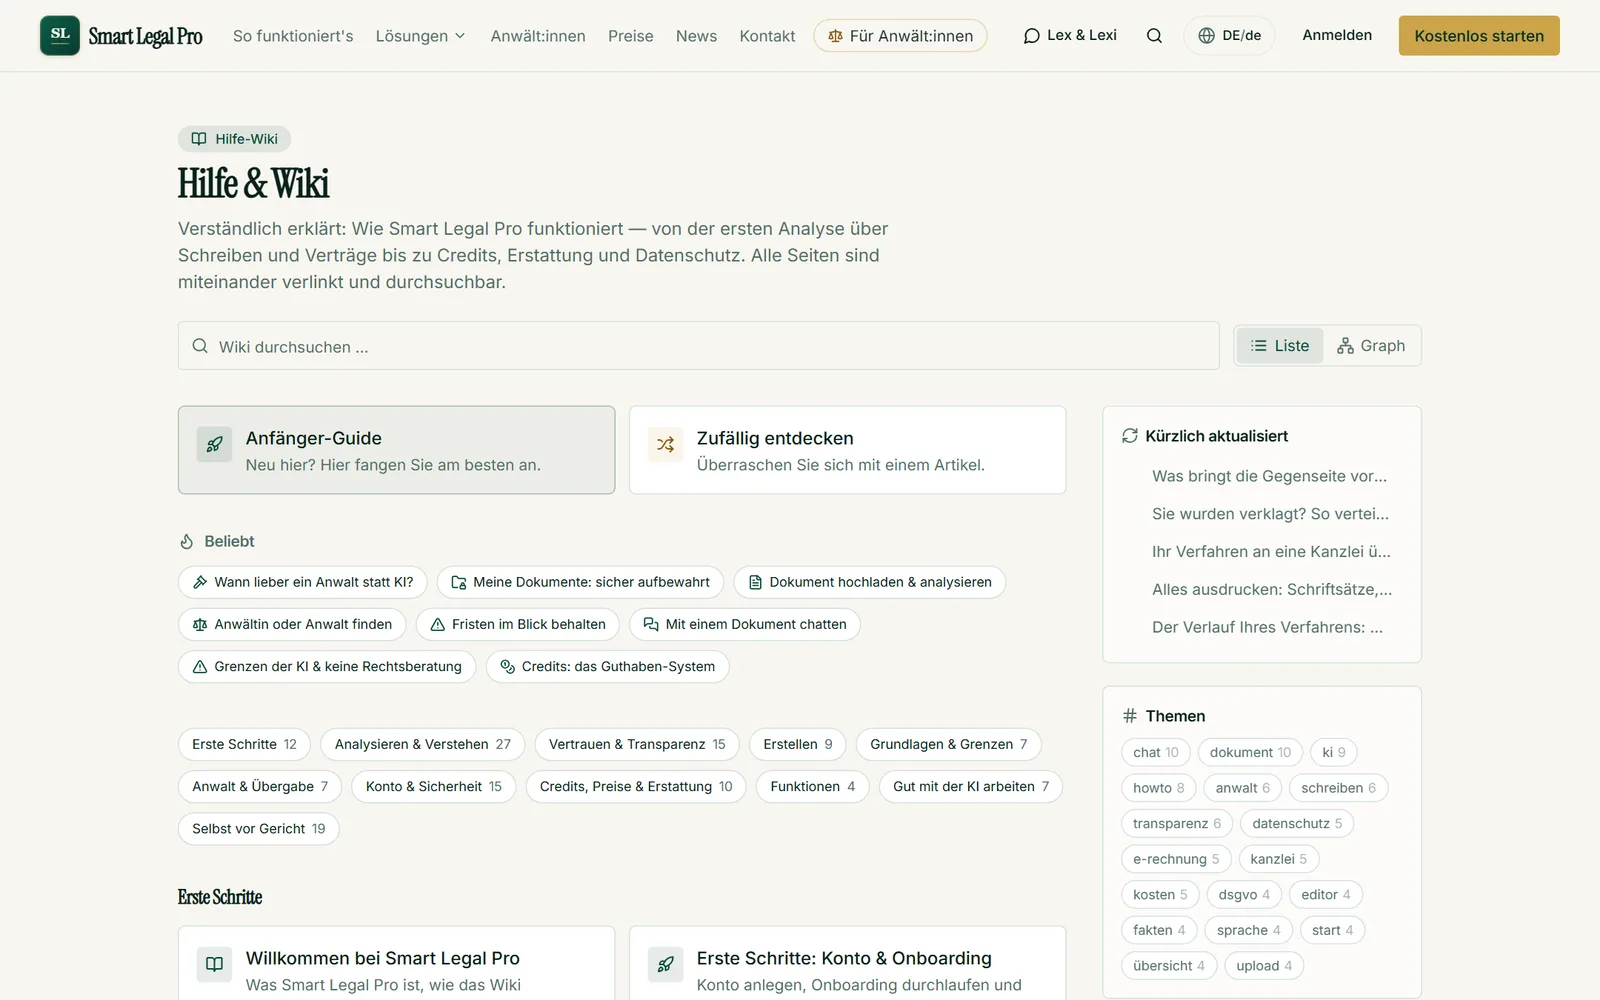
Task: Click the SL logo icon
Action: coord(60,35)
